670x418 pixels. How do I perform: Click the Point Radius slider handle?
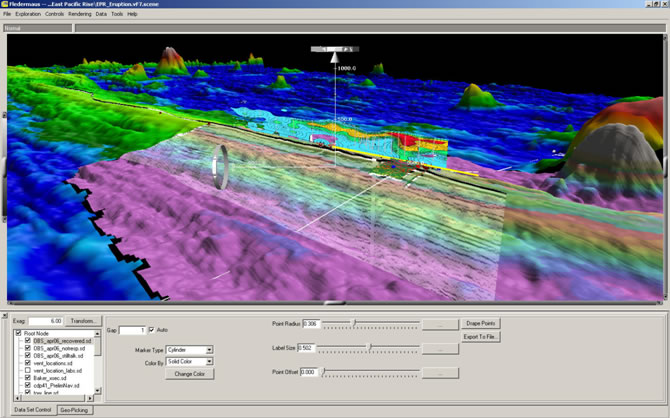[x=354, y=324]
